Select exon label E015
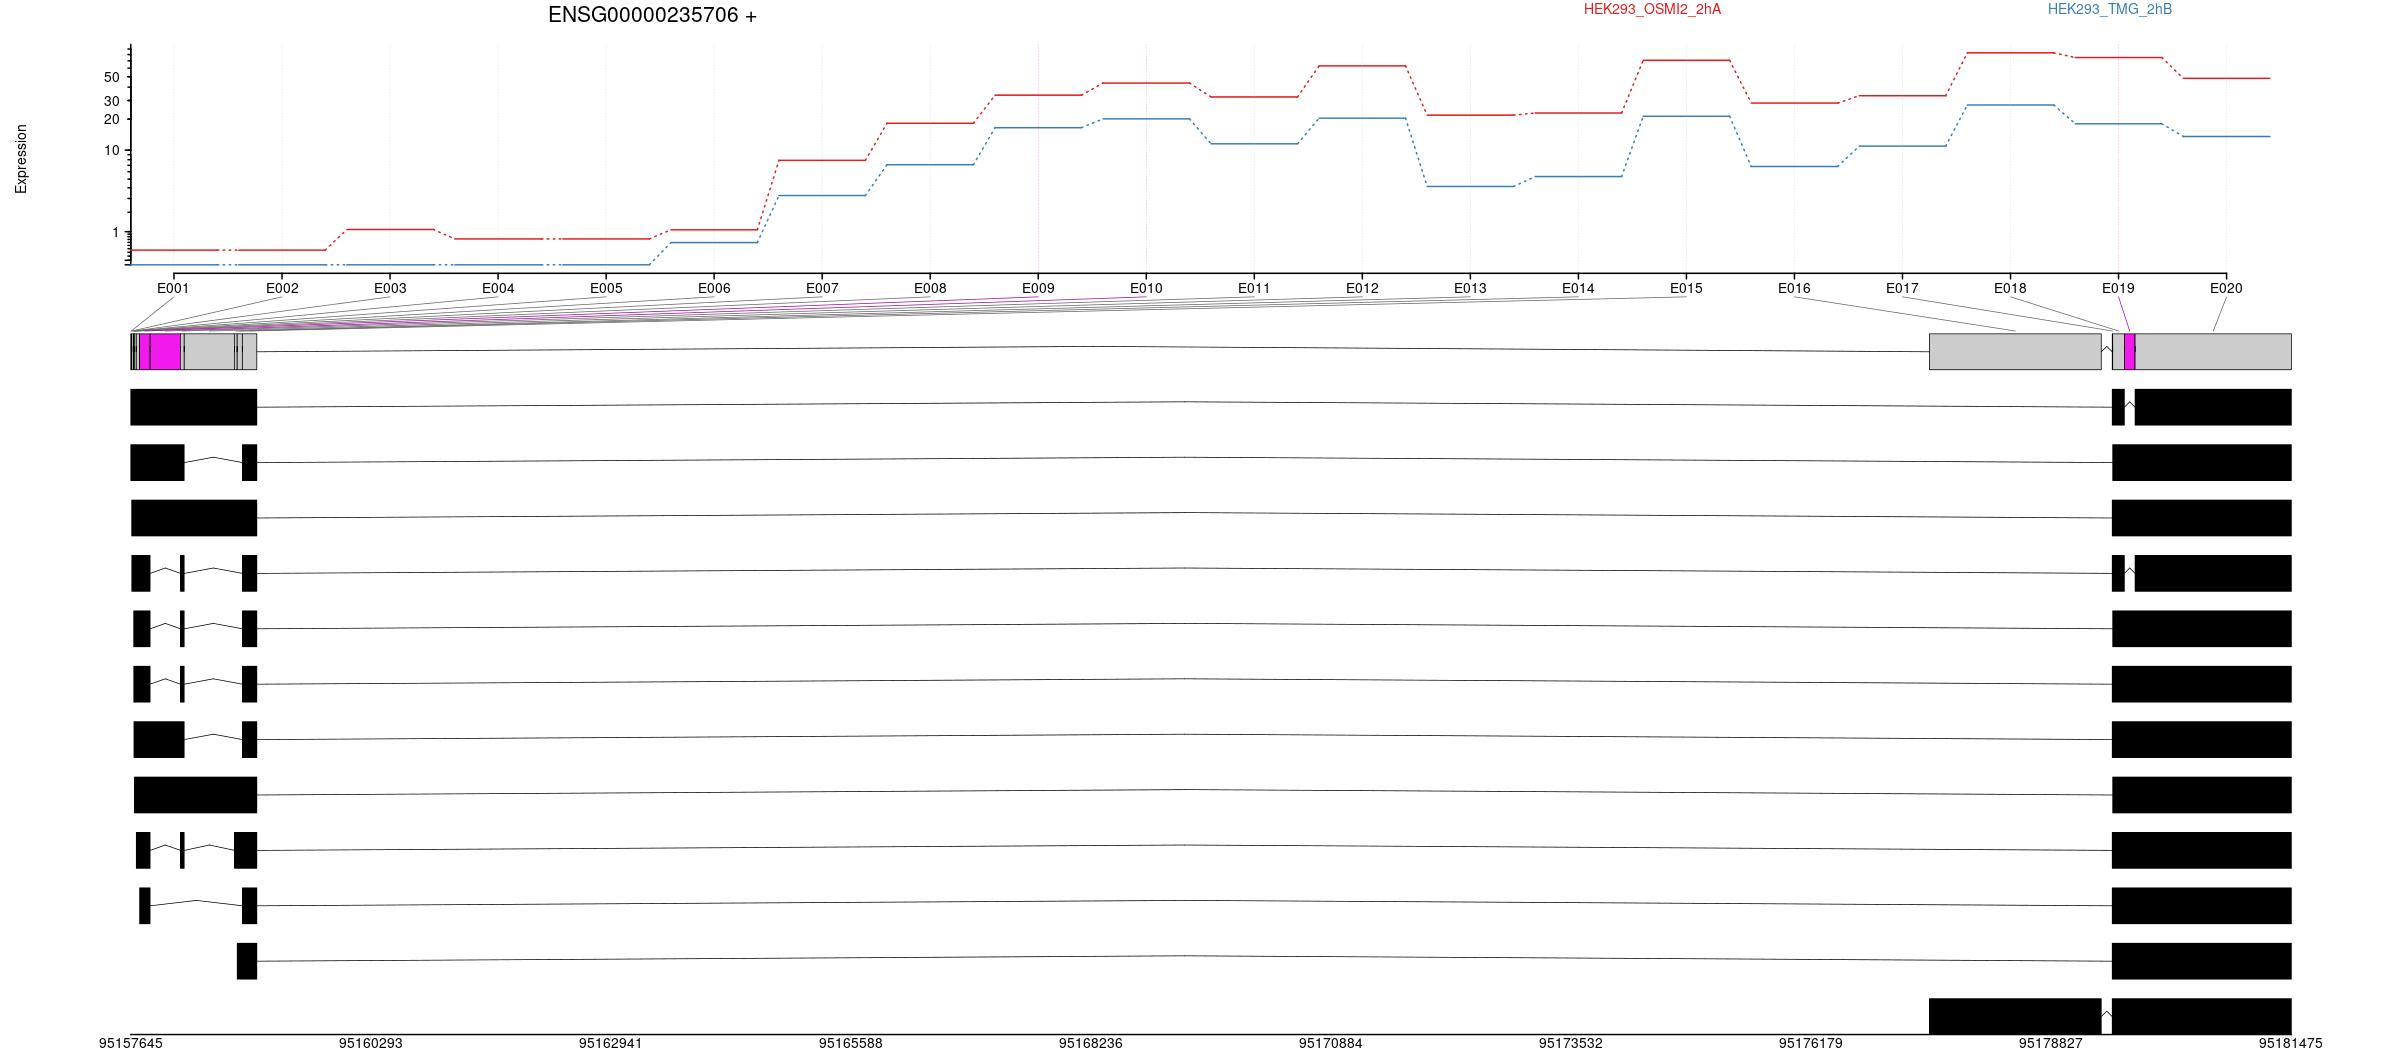The width and height of the screenshot is (2400, 1060). click(x=1686, y=288)
